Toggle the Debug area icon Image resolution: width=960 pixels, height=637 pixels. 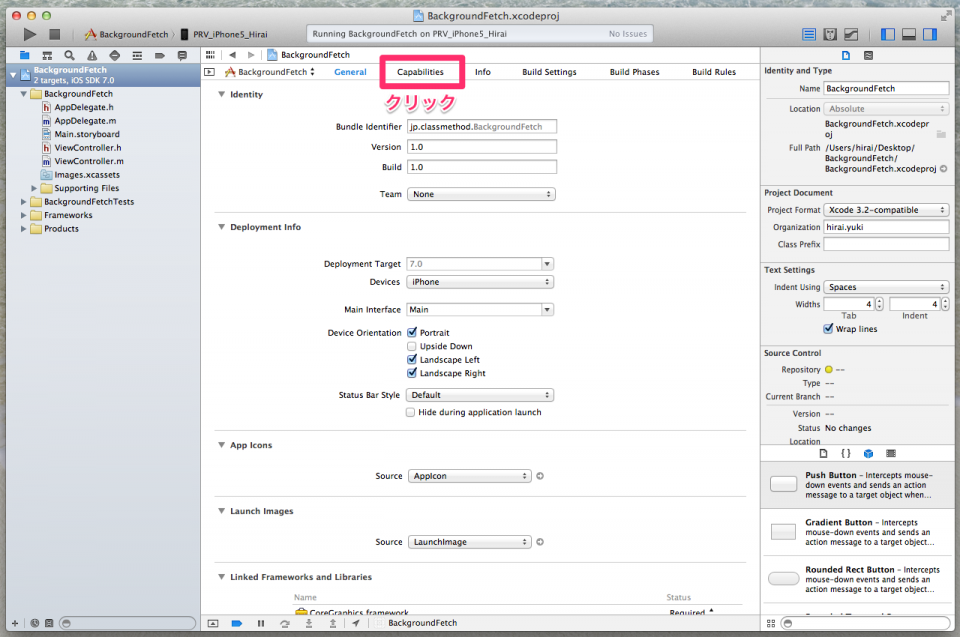(x=909, y=34)
